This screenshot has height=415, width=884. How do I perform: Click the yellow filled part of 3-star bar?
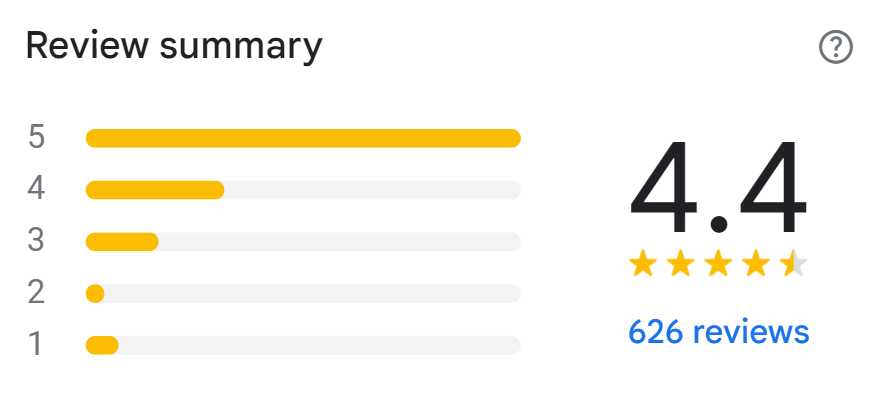click(x=122, y=242)
